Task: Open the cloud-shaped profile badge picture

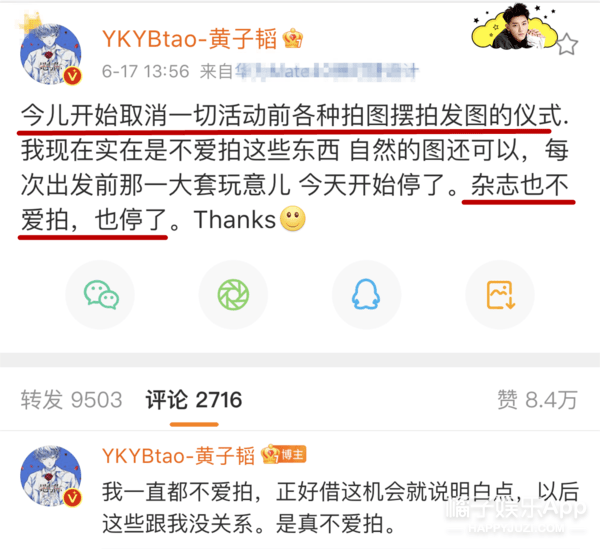Action: point(514,27)
